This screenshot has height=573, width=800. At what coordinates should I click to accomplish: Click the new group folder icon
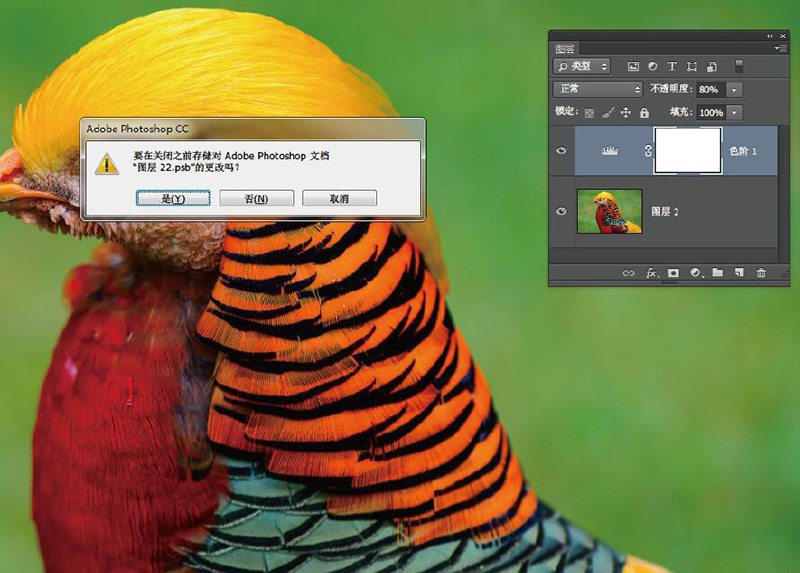coord(717,272)
